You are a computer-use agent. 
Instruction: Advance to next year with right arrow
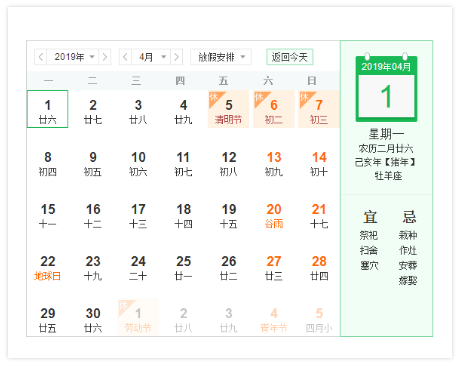click(x=105, y=57)
